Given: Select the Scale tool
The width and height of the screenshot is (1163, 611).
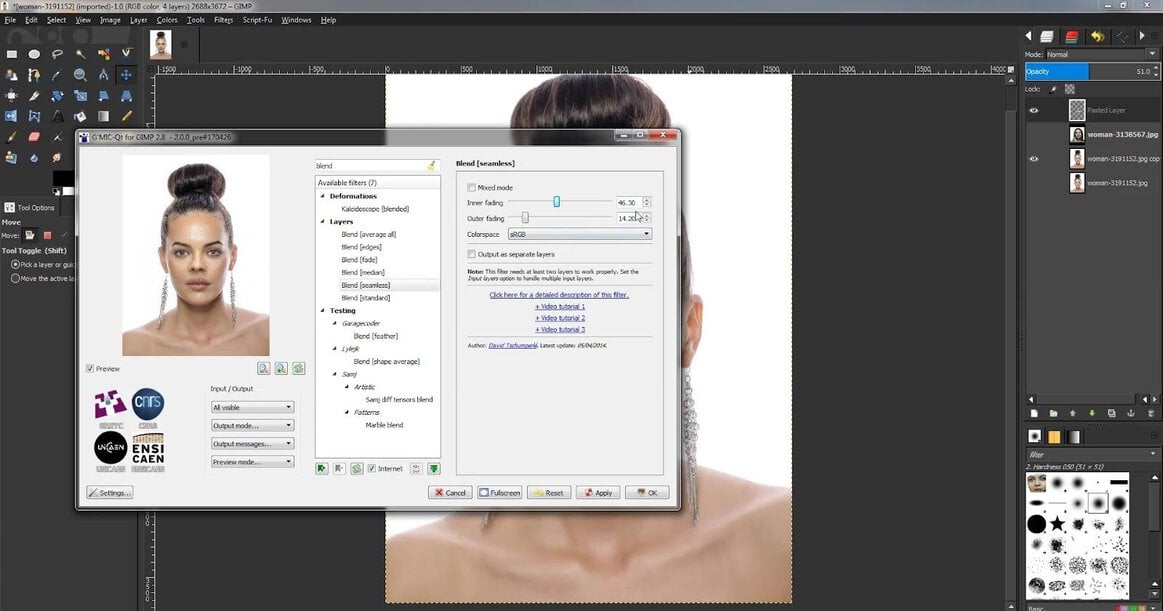Looking at the screenshot, I should pos(80,96).
